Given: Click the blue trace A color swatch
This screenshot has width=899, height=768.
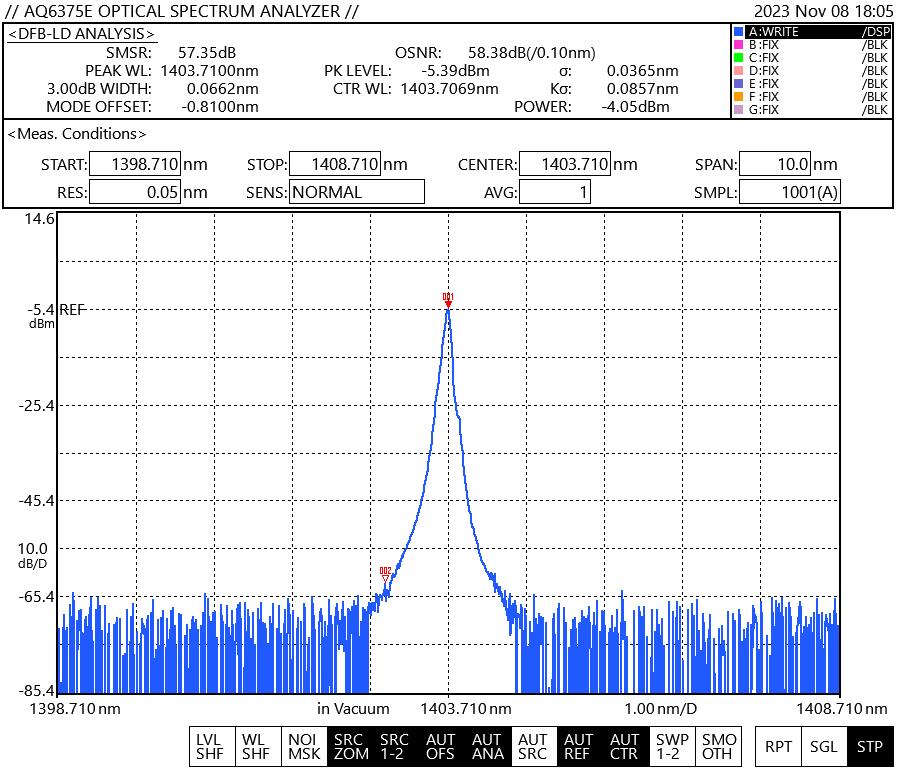Looking at the screenshot, I should coord(738,32).
